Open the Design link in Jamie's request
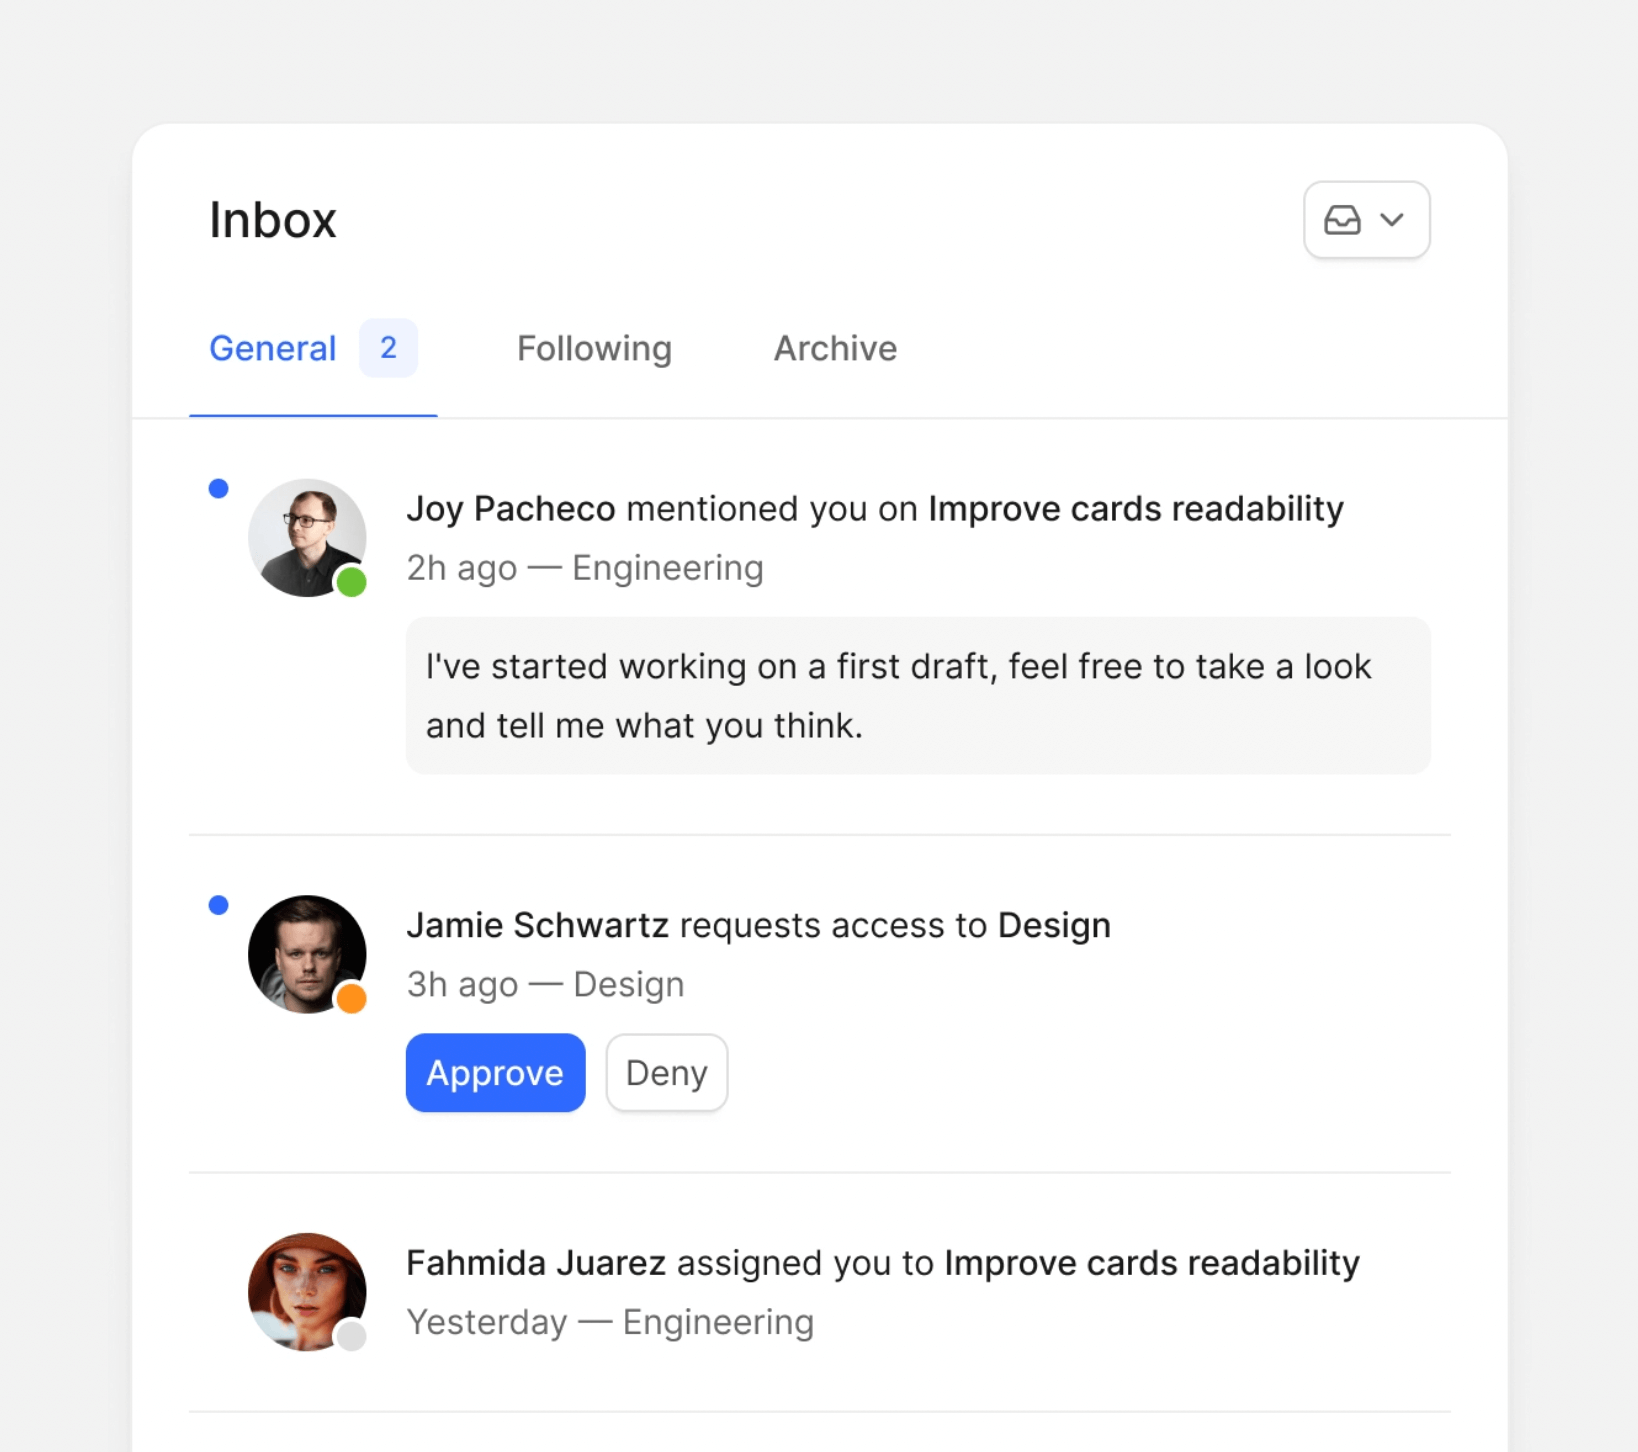This screenshot has height=1452, width=1638. pyautogui.click(x=1054, y=926)
